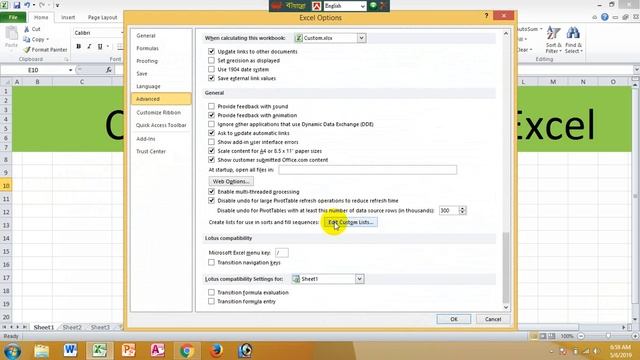Screen dimensions: 640x360
Task: Toggle Italic formatting in the ribbon
Action: (89, 47)
